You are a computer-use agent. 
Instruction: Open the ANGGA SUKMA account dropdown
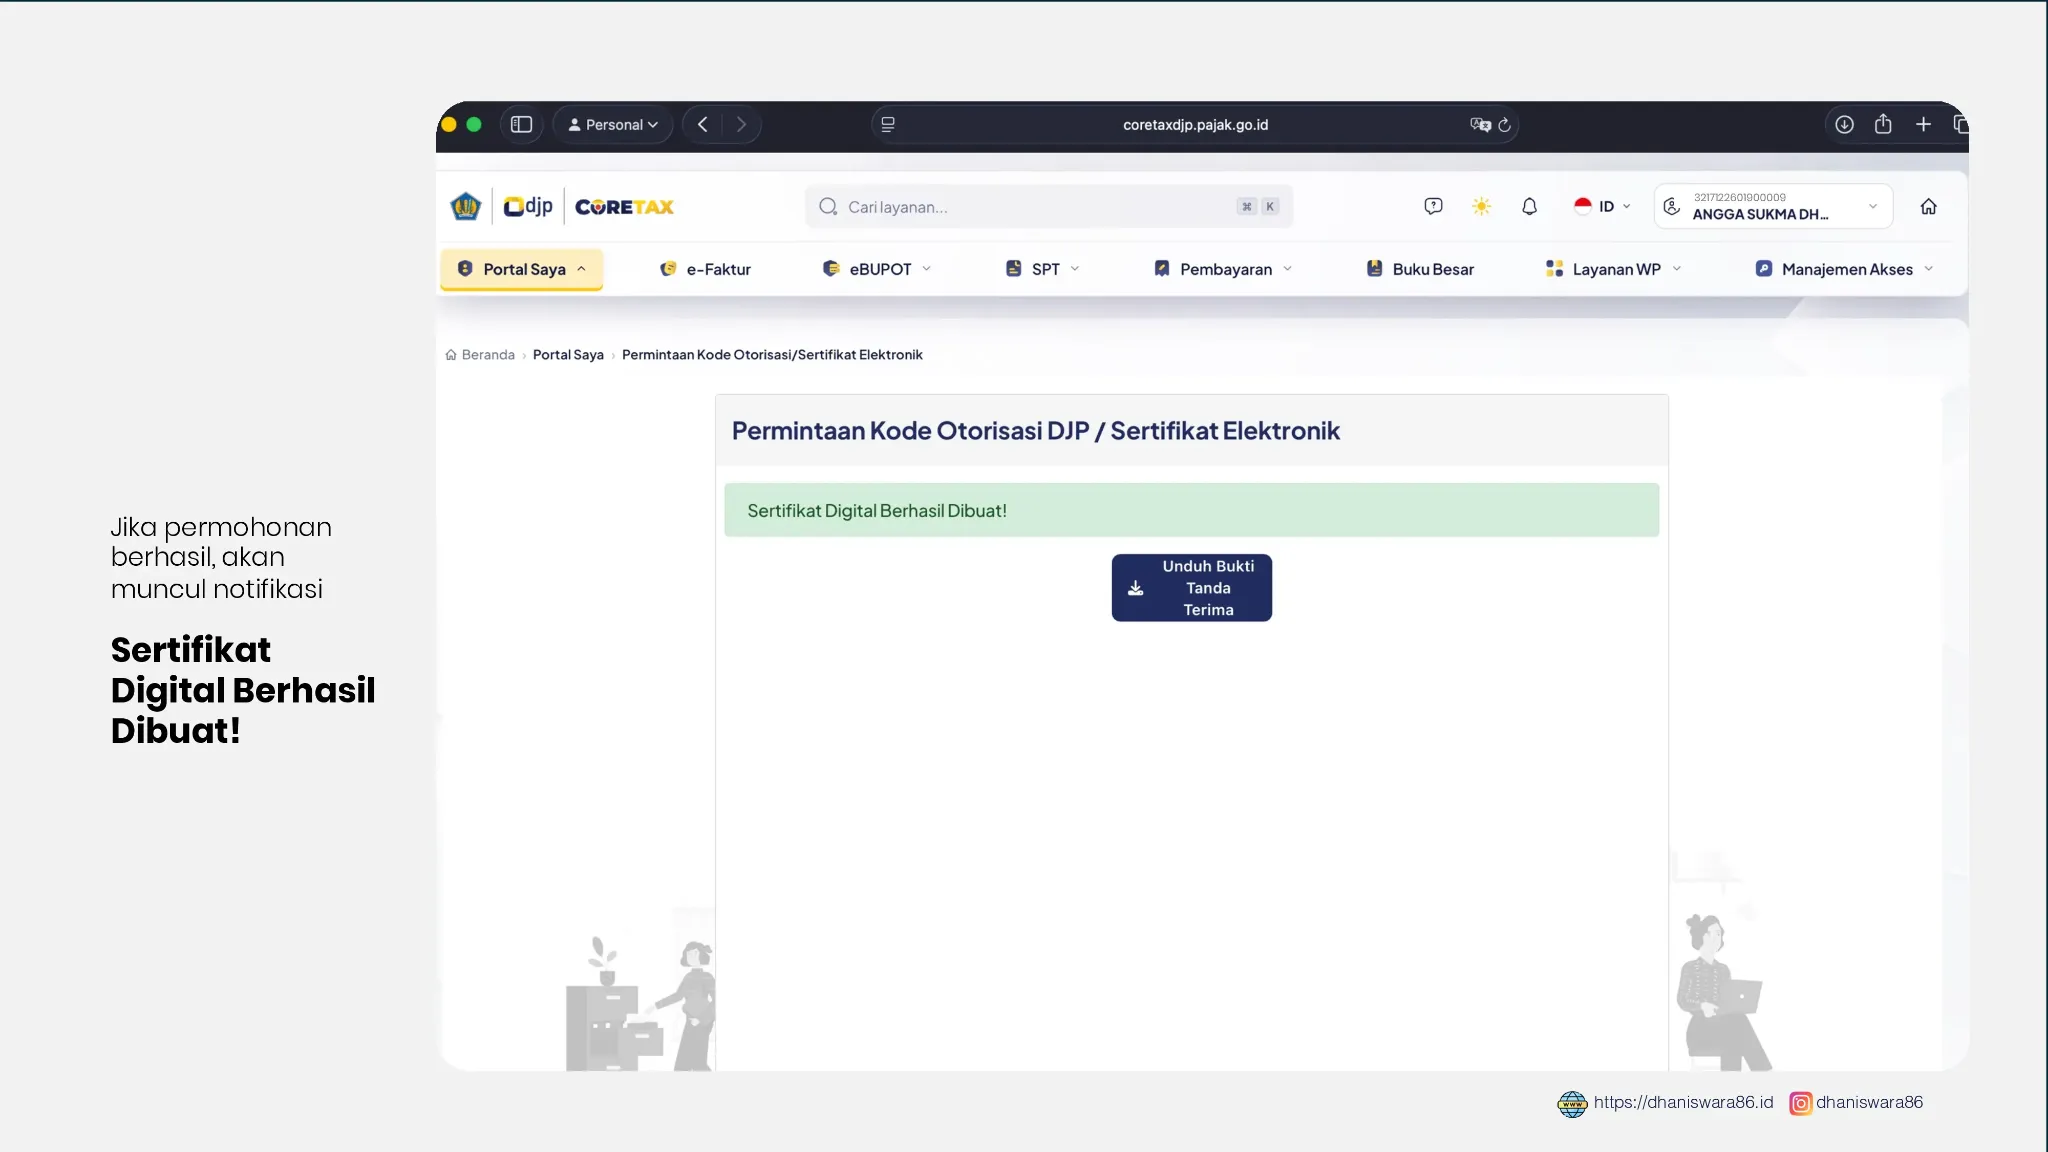pyautogui.click(x=1773, y=206)
